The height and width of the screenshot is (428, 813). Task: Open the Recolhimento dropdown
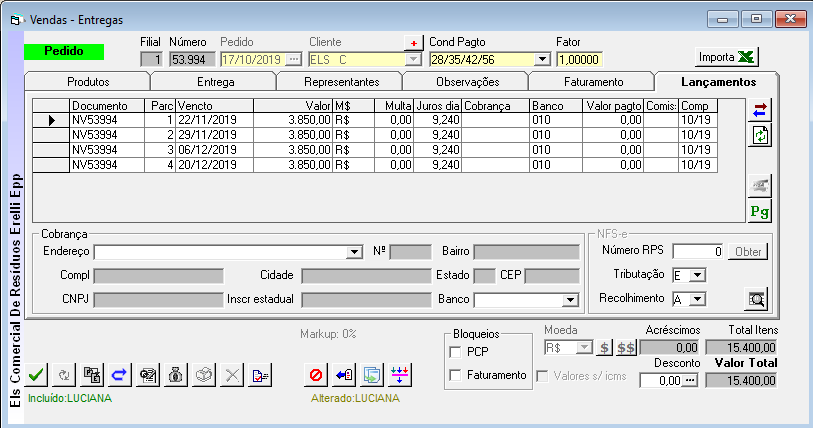click(699, 298)
